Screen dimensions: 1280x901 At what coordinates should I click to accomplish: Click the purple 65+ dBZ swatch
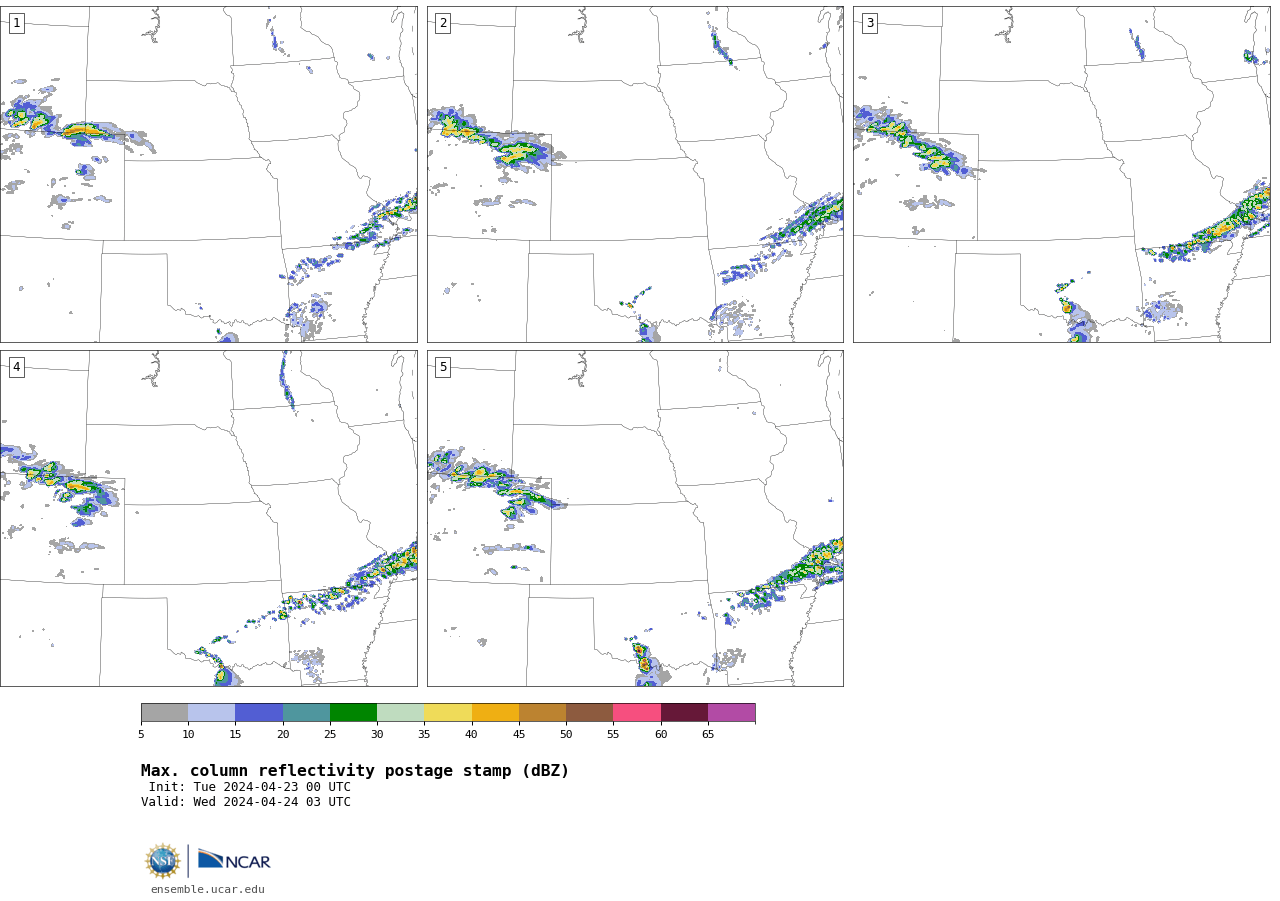pos(732,713)
